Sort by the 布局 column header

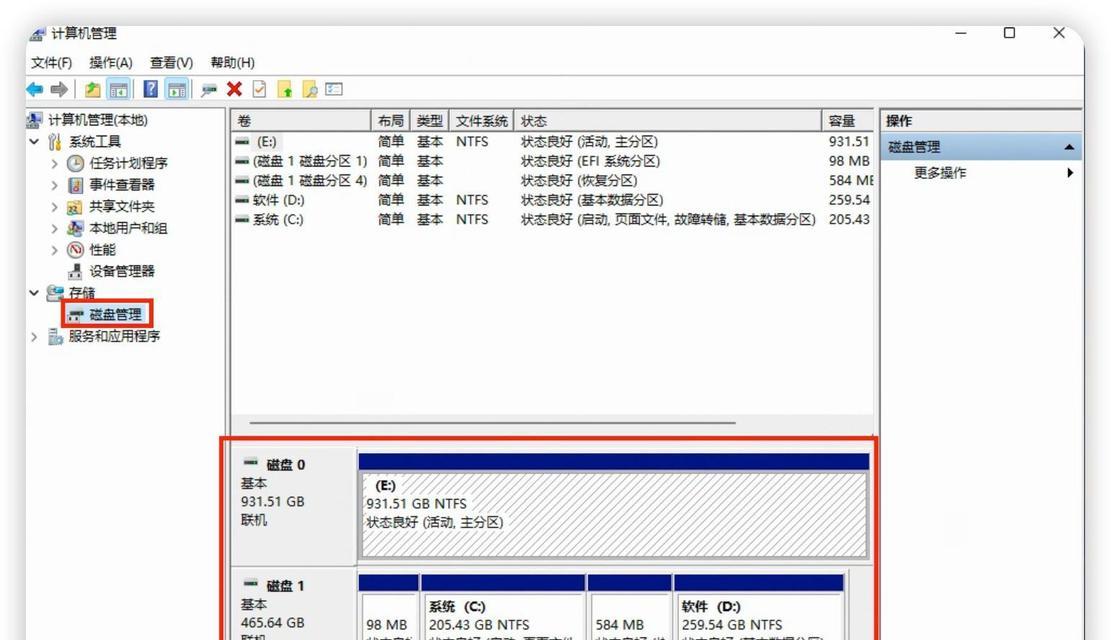pos(390,120)
